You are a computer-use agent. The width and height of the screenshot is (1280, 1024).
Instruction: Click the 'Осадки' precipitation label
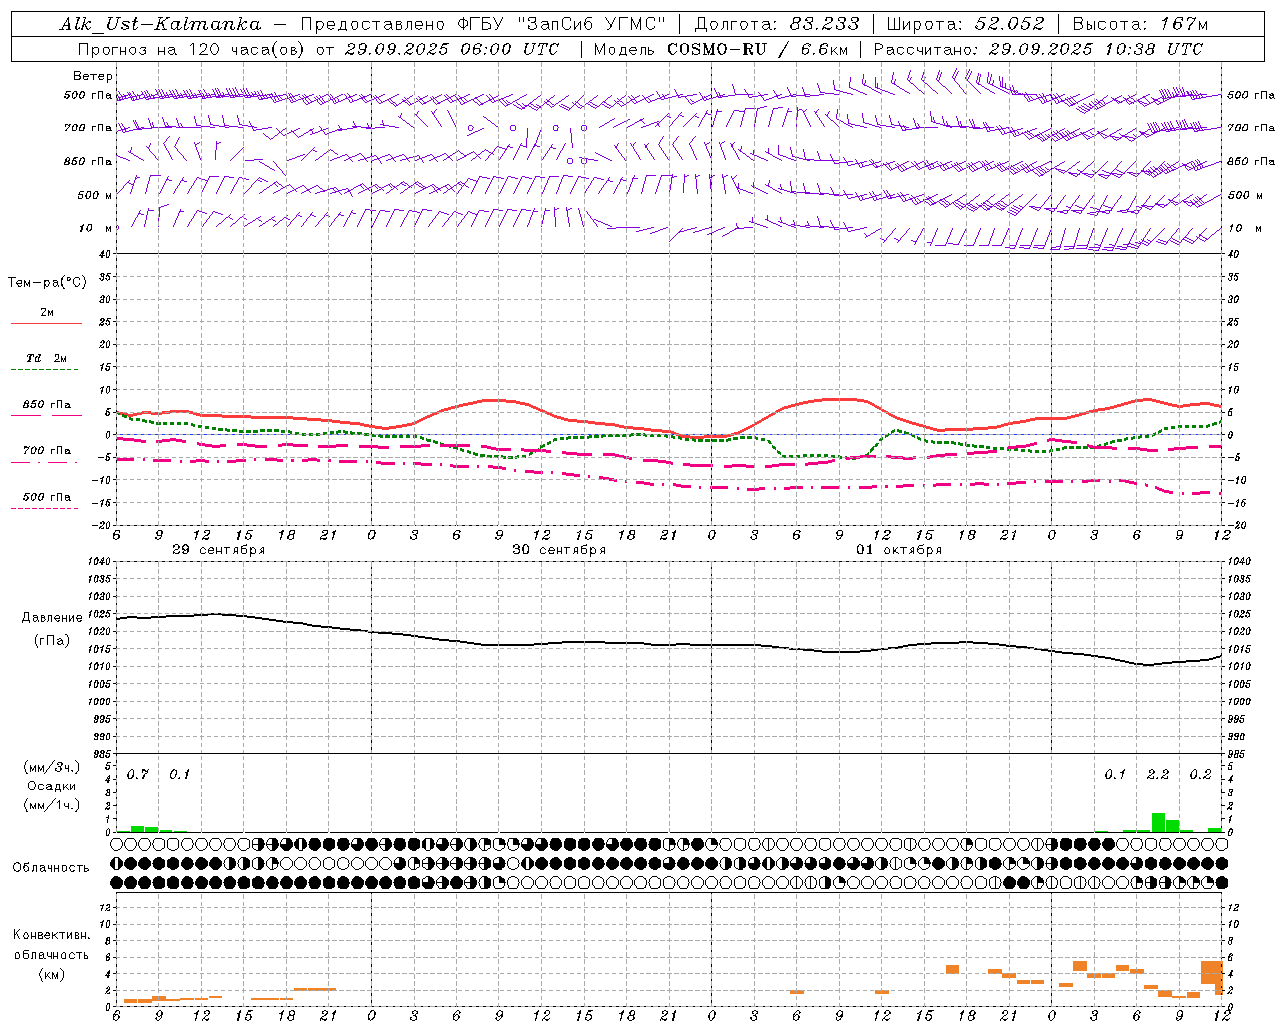(52, 786)
